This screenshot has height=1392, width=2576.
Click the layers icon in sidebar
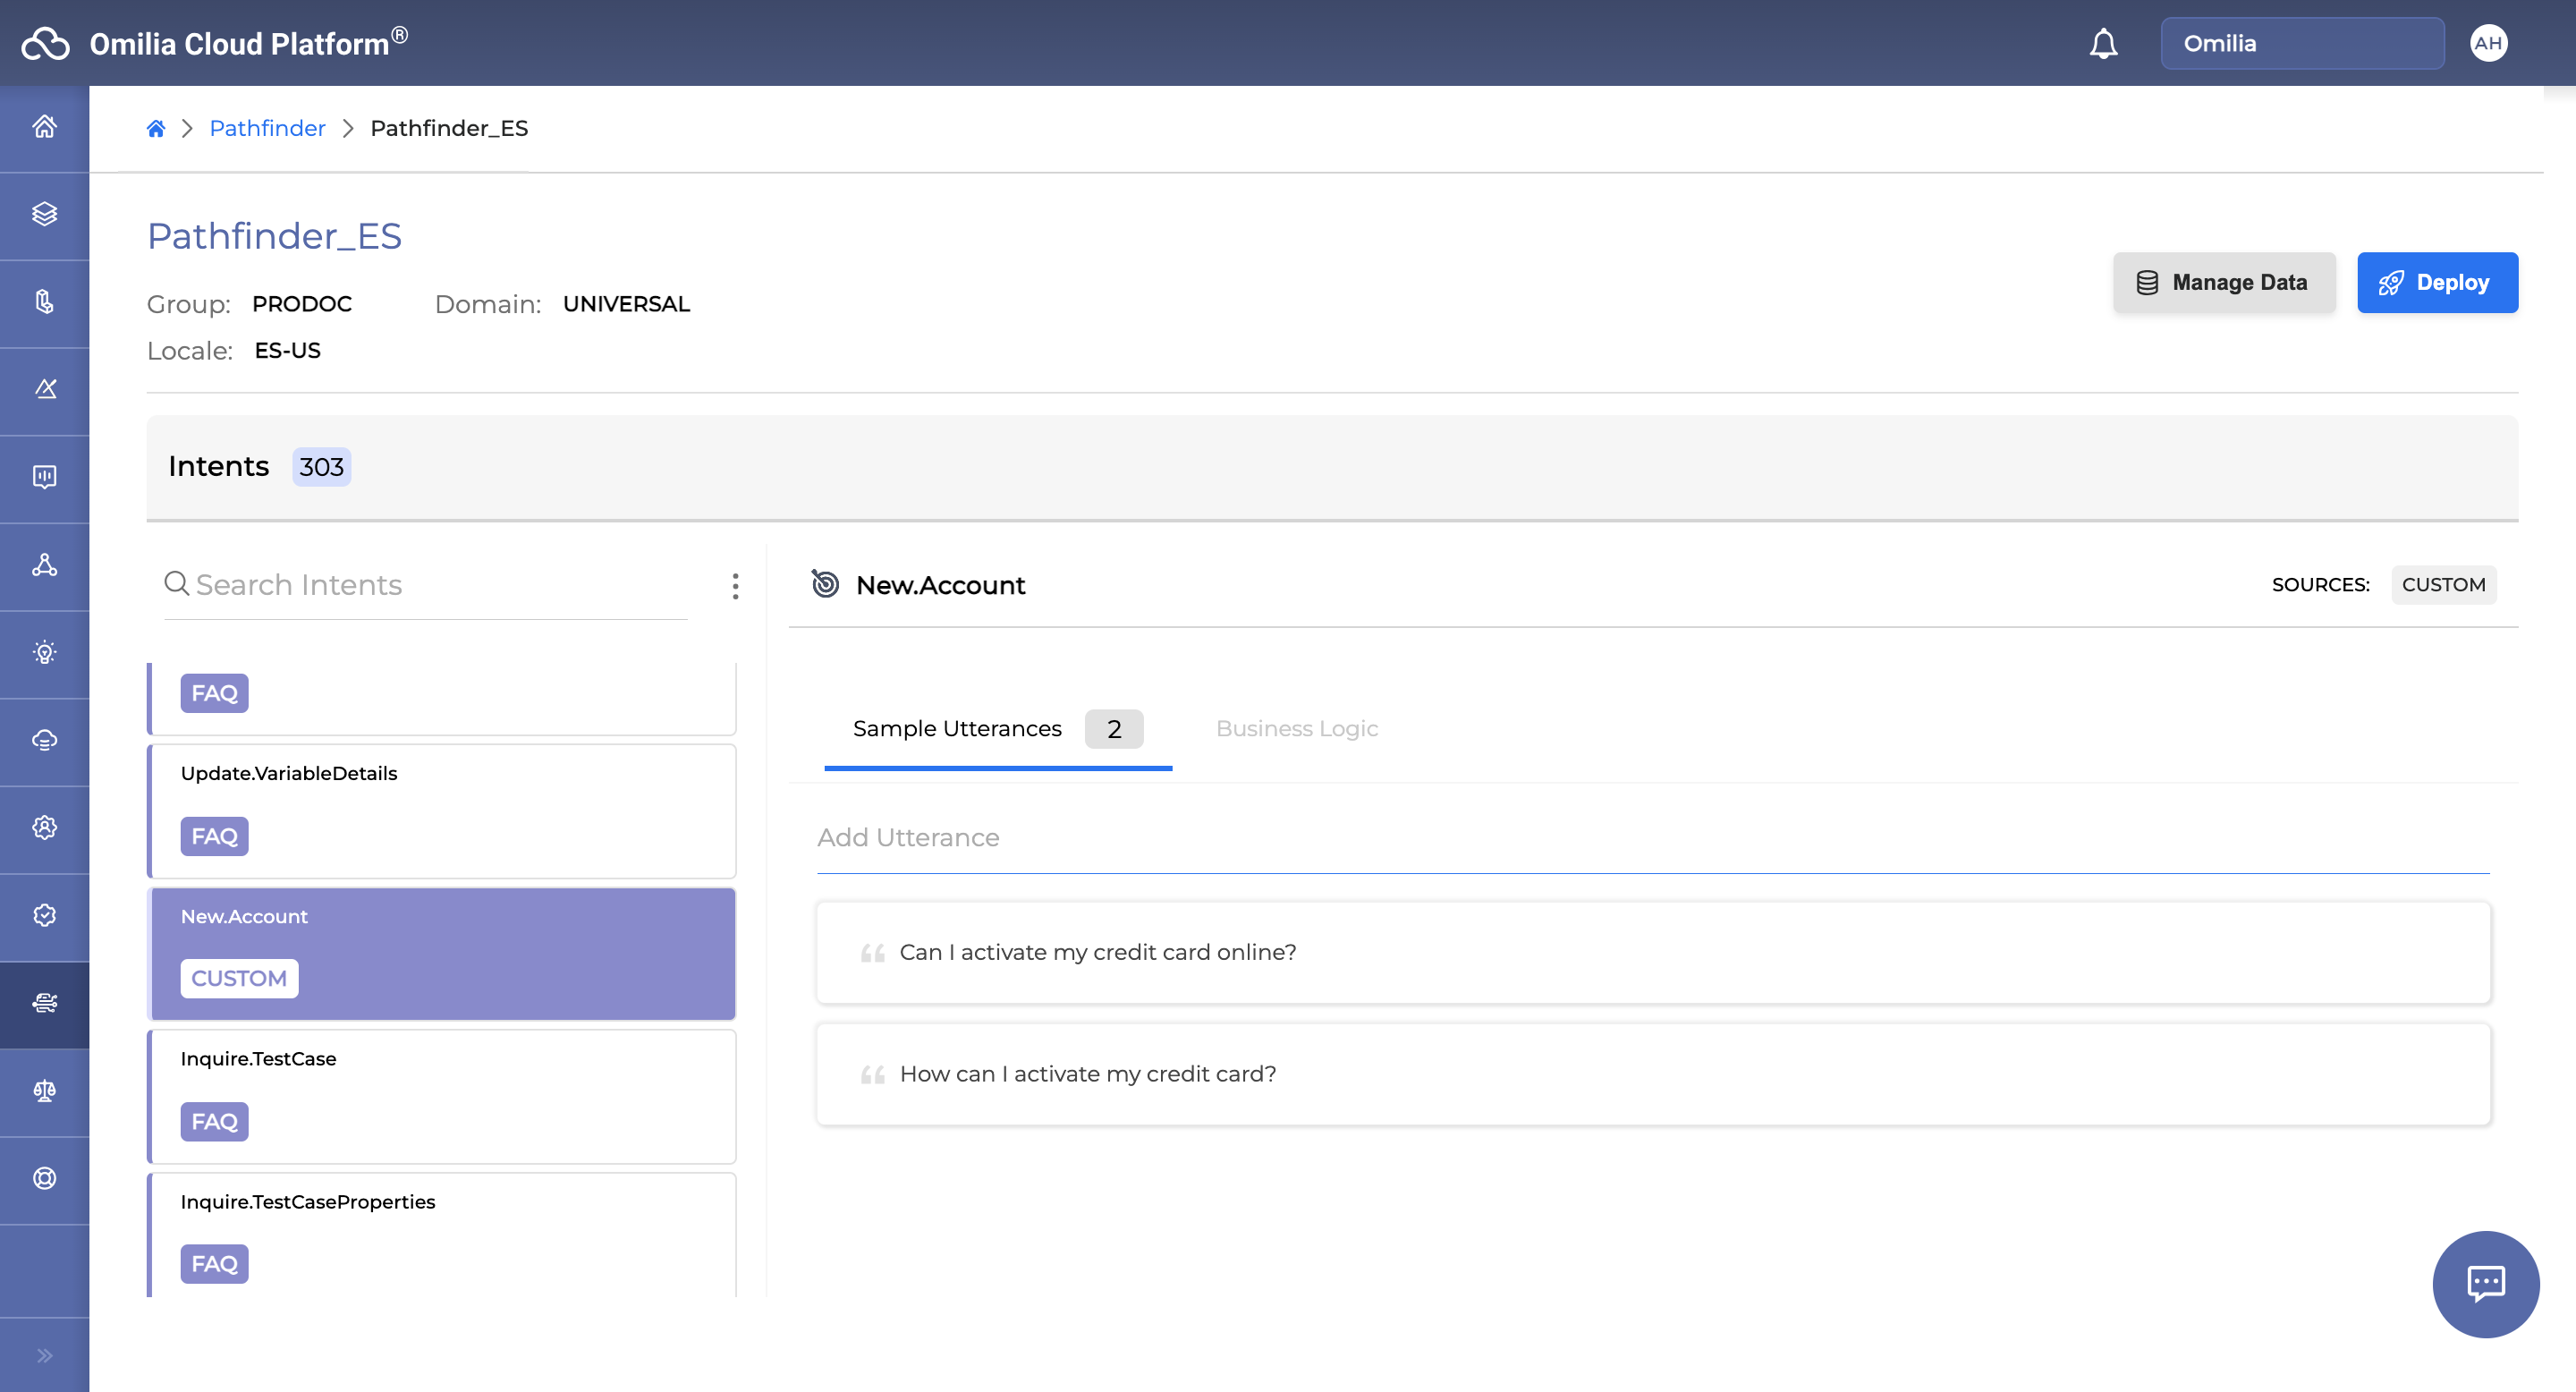[45, 214]
